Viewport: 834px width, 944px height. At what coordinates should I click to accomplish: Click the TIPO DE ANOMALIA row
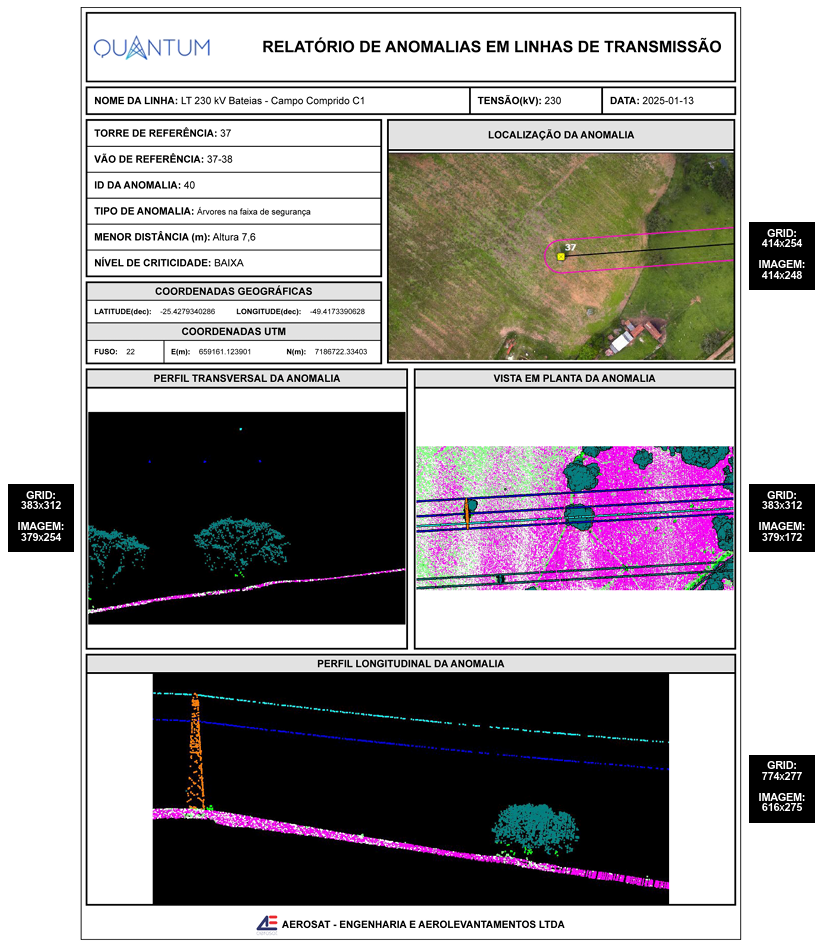coord(234,211)
